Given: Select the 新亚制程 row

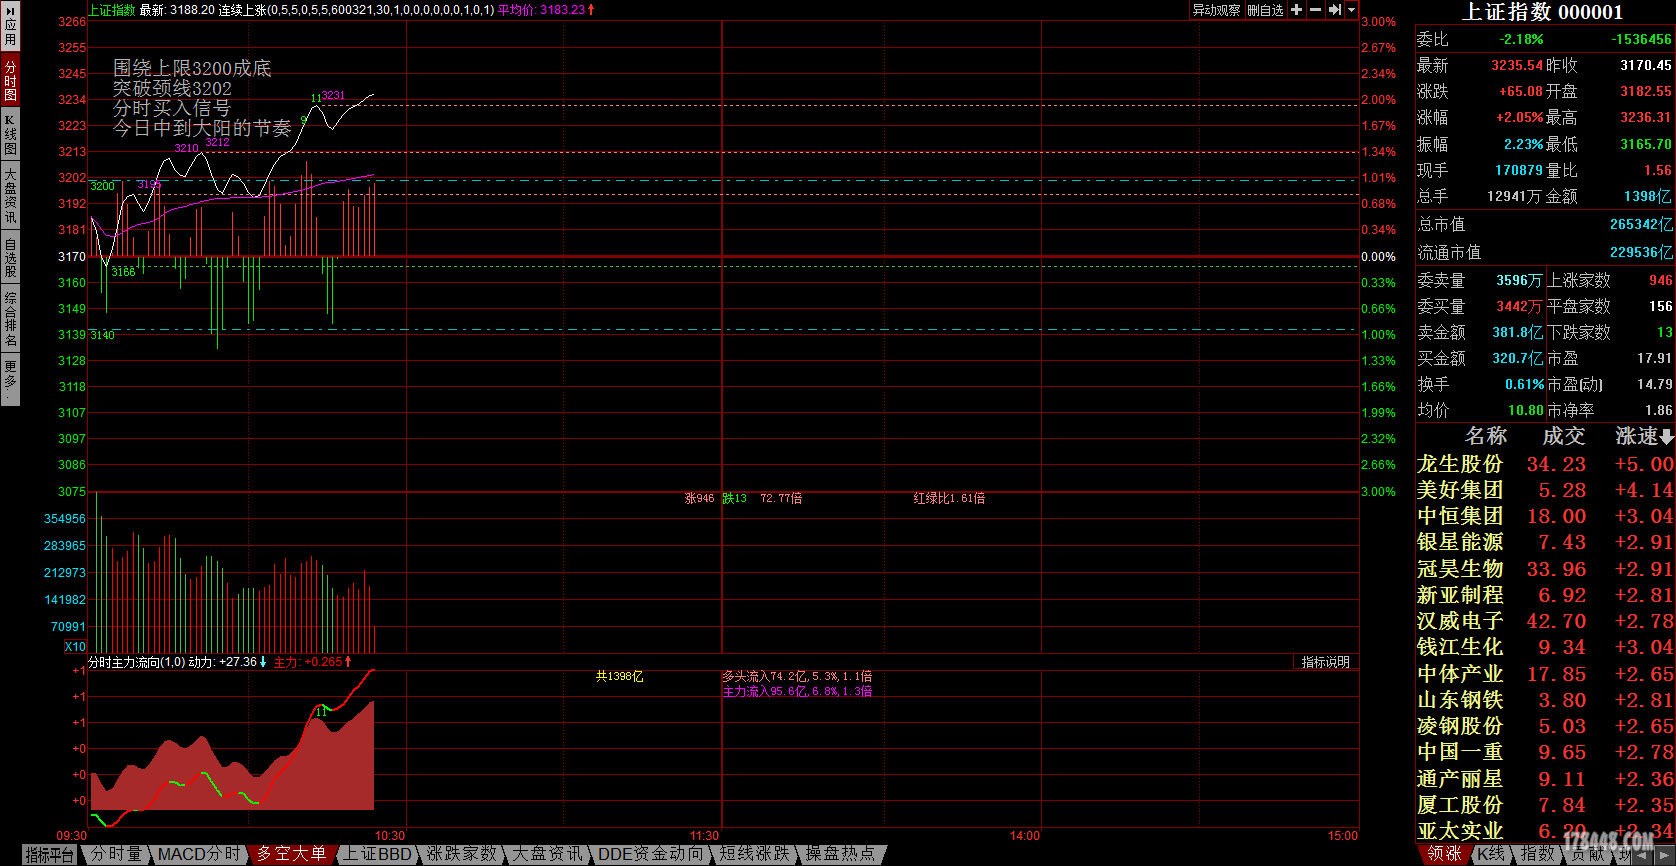Looking at the screenshot, I should coord(1545,595).
